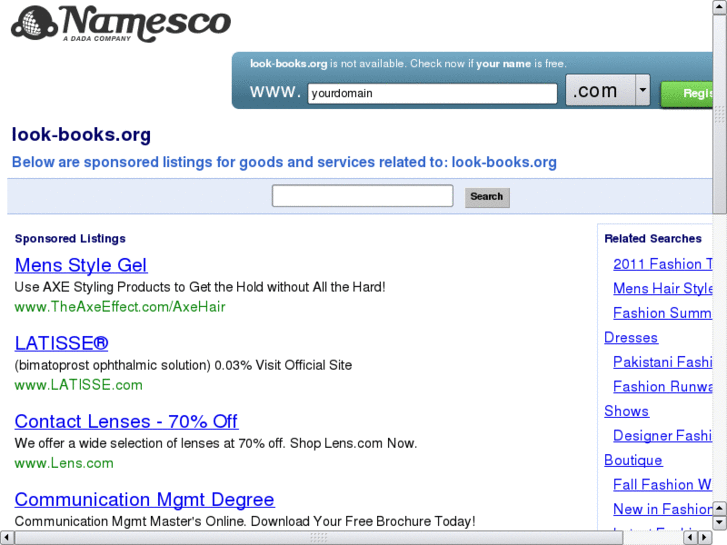This screenshot has height=545, width=727.
Task: Click the horizontal scrollbar right arrow
Action: click(x=705, y=538)
